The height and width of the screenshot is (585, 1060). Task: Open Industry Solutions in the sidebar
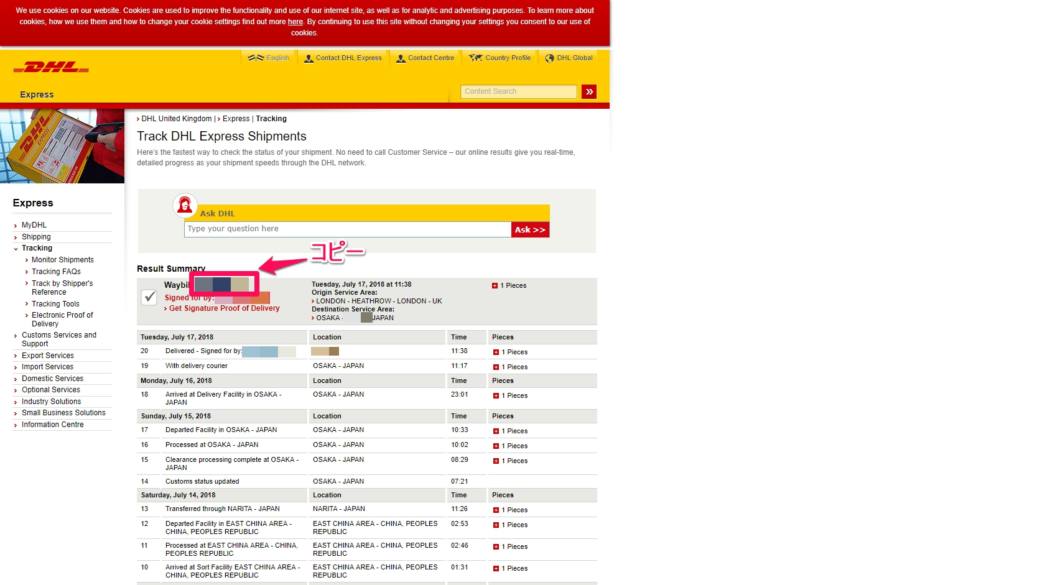(x=51, y=401)
